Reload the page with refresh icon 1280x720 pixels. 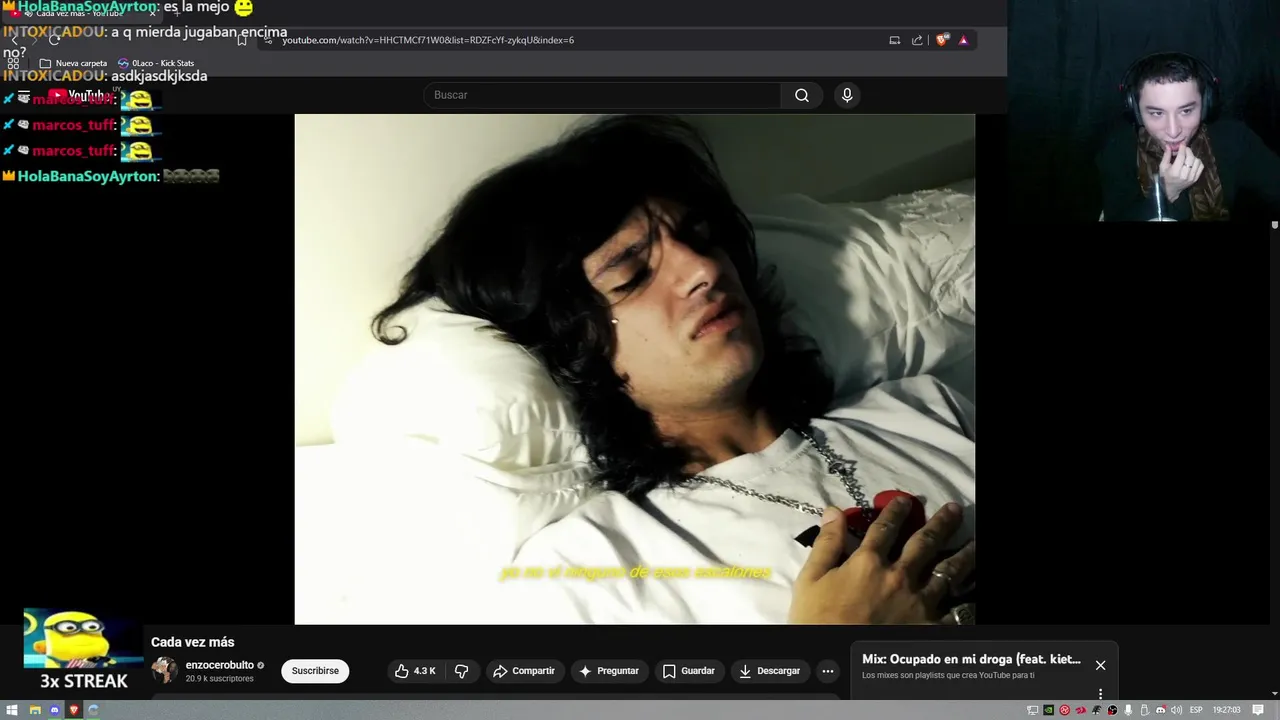(x=54, y=40)
